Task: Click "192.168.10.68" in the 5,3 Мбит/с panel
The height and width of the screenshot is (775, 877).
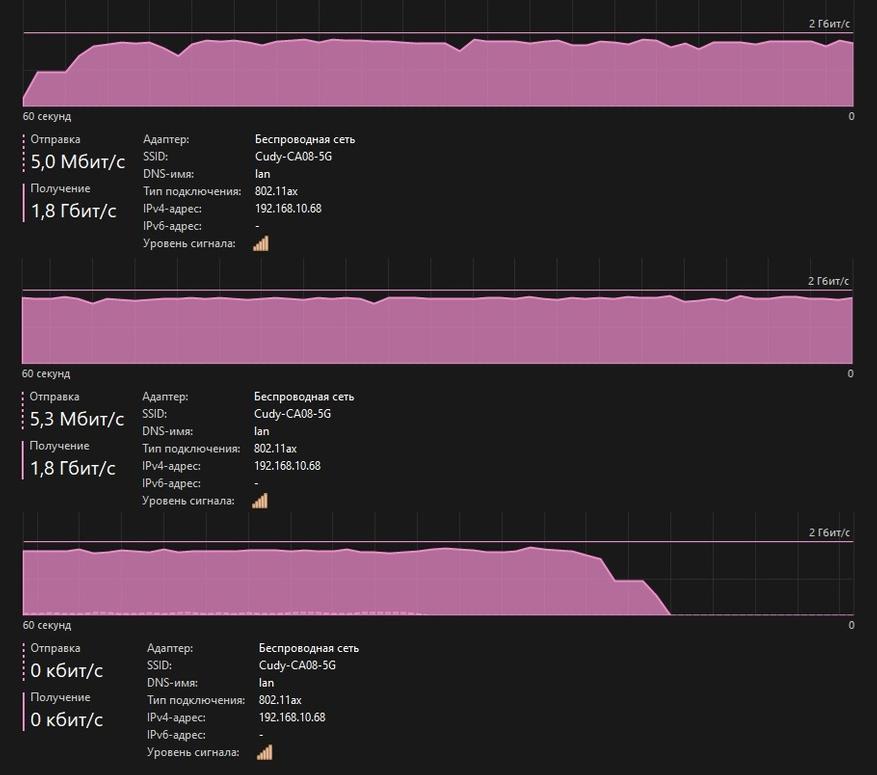Action: pos(287,466)
